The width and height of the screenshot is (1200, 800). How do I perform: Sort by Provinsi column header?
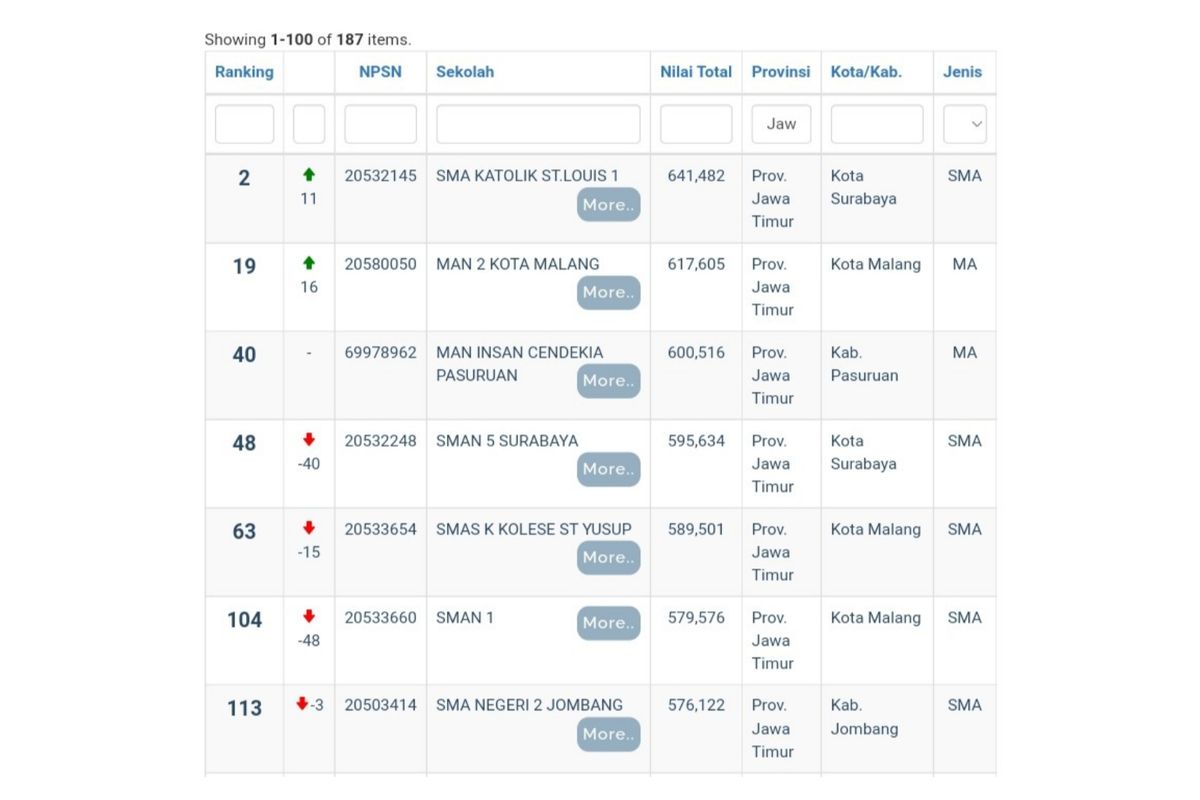click(x=781, y=72)
